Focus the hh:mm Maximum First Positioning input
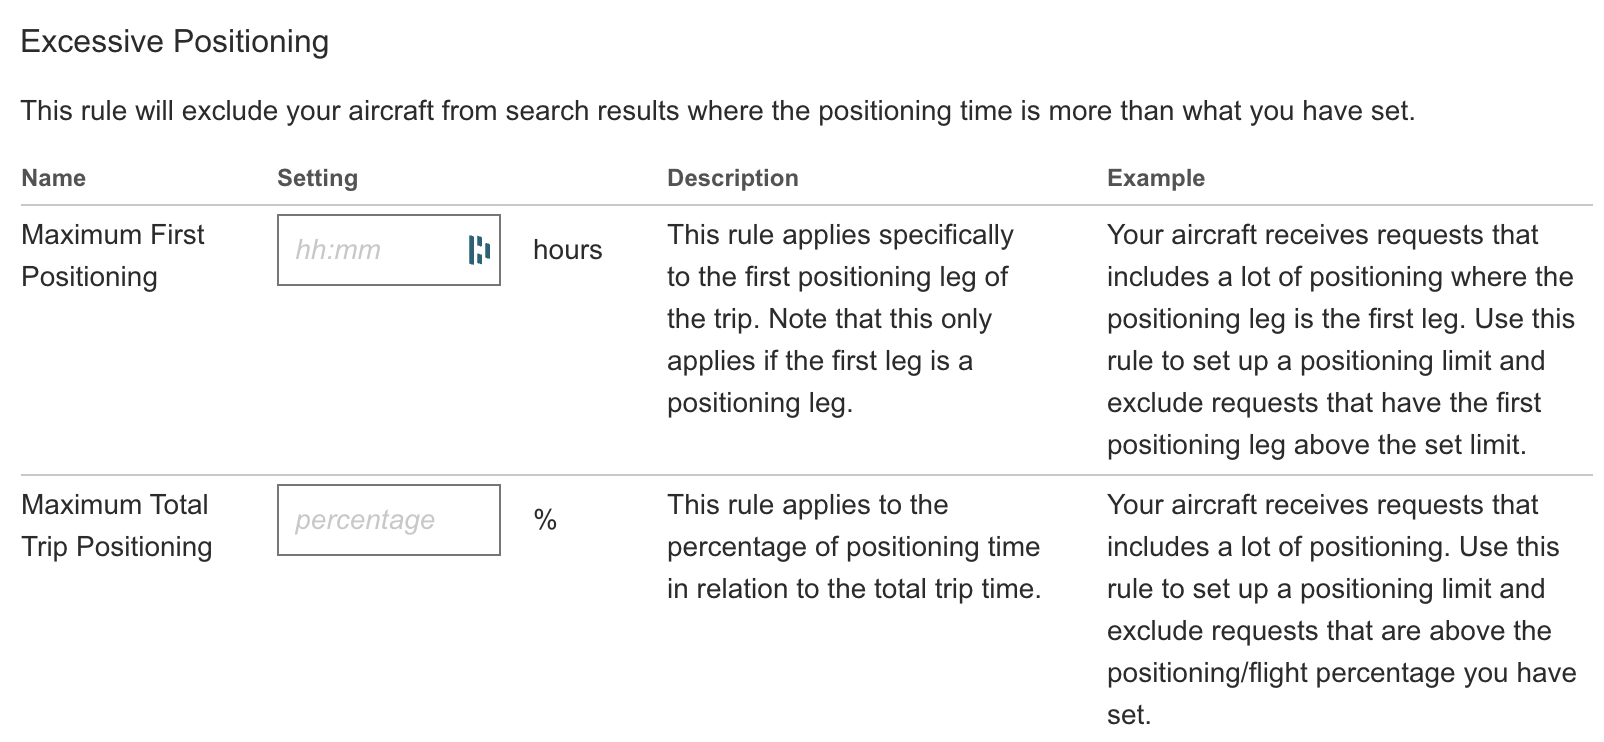 (x=389, y=250)
